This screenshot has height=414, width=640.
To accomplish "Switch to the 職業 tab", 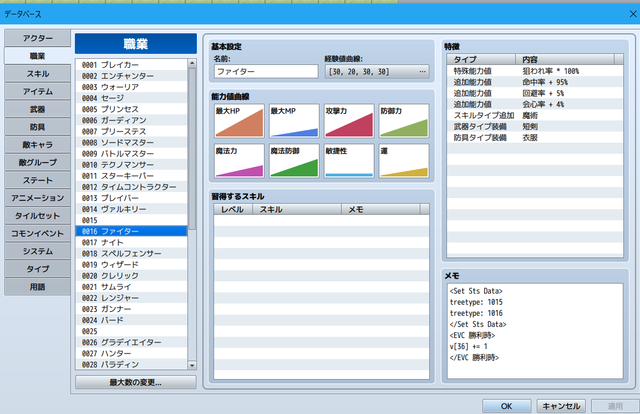I will click(x=38, y=56).
